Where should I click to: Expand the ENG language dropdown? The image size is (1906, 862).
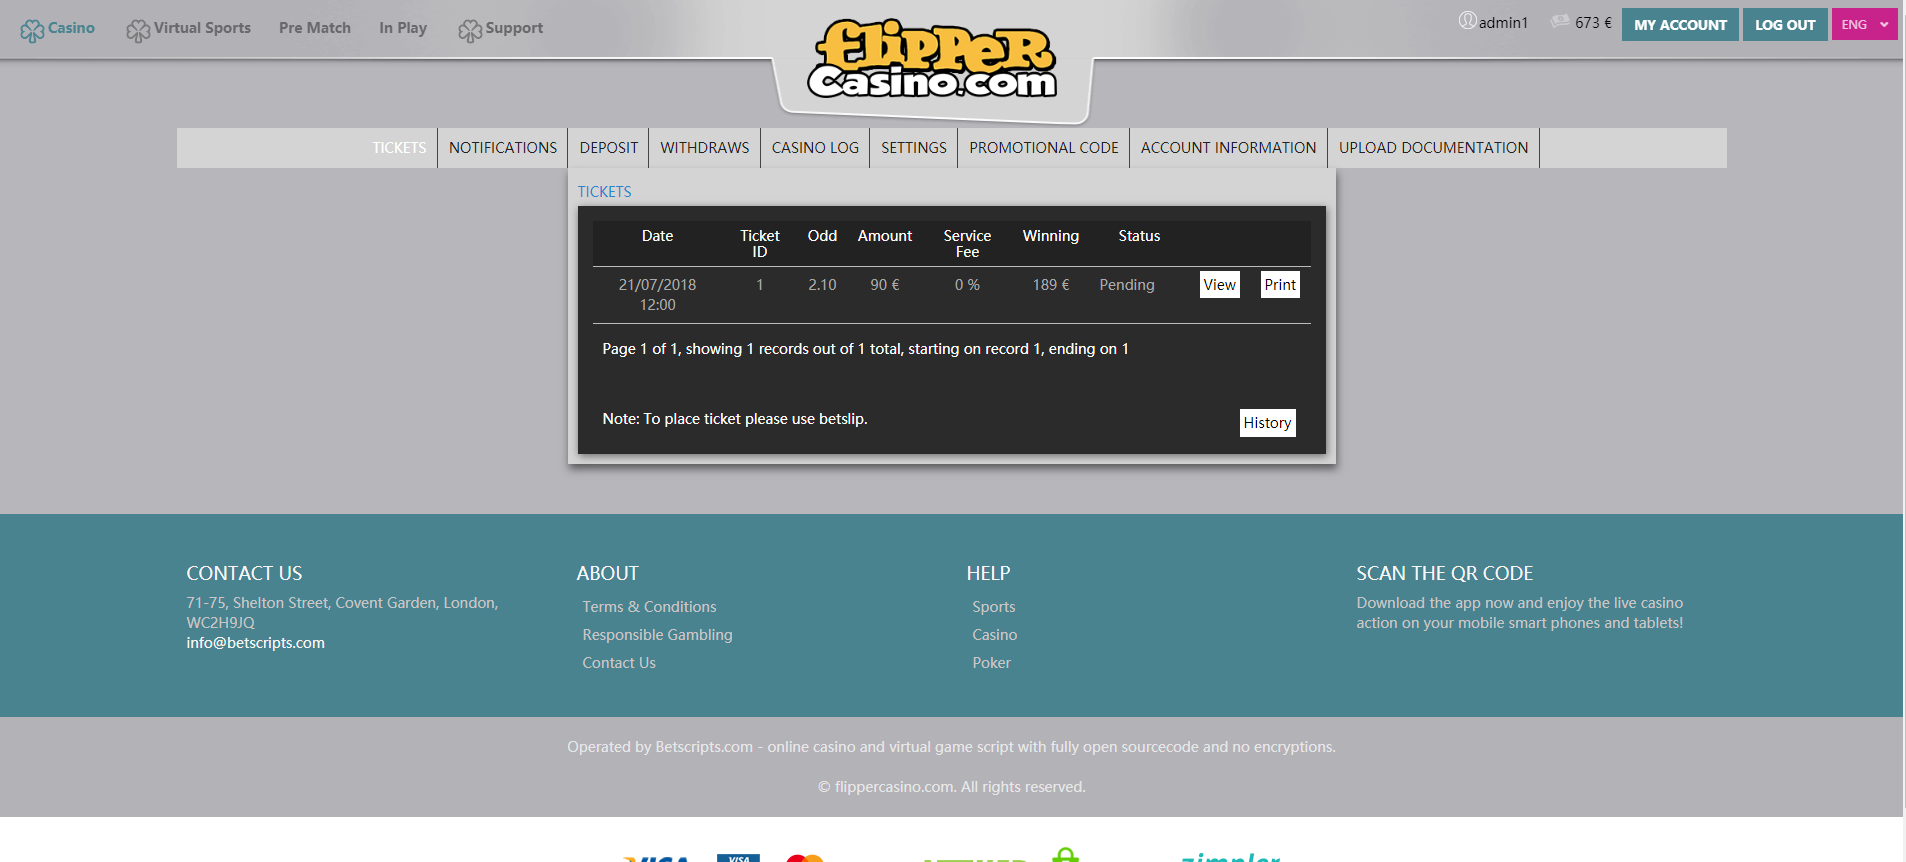(x=1864, y=25)
